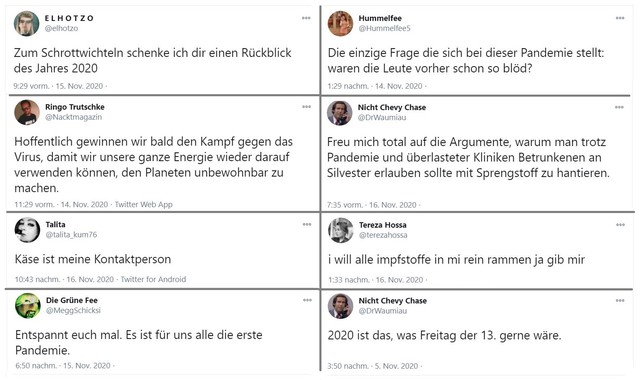Click the 'Twitter for Android' source link
The width and height of the screenshot is (640, 380).
[153, 280]
